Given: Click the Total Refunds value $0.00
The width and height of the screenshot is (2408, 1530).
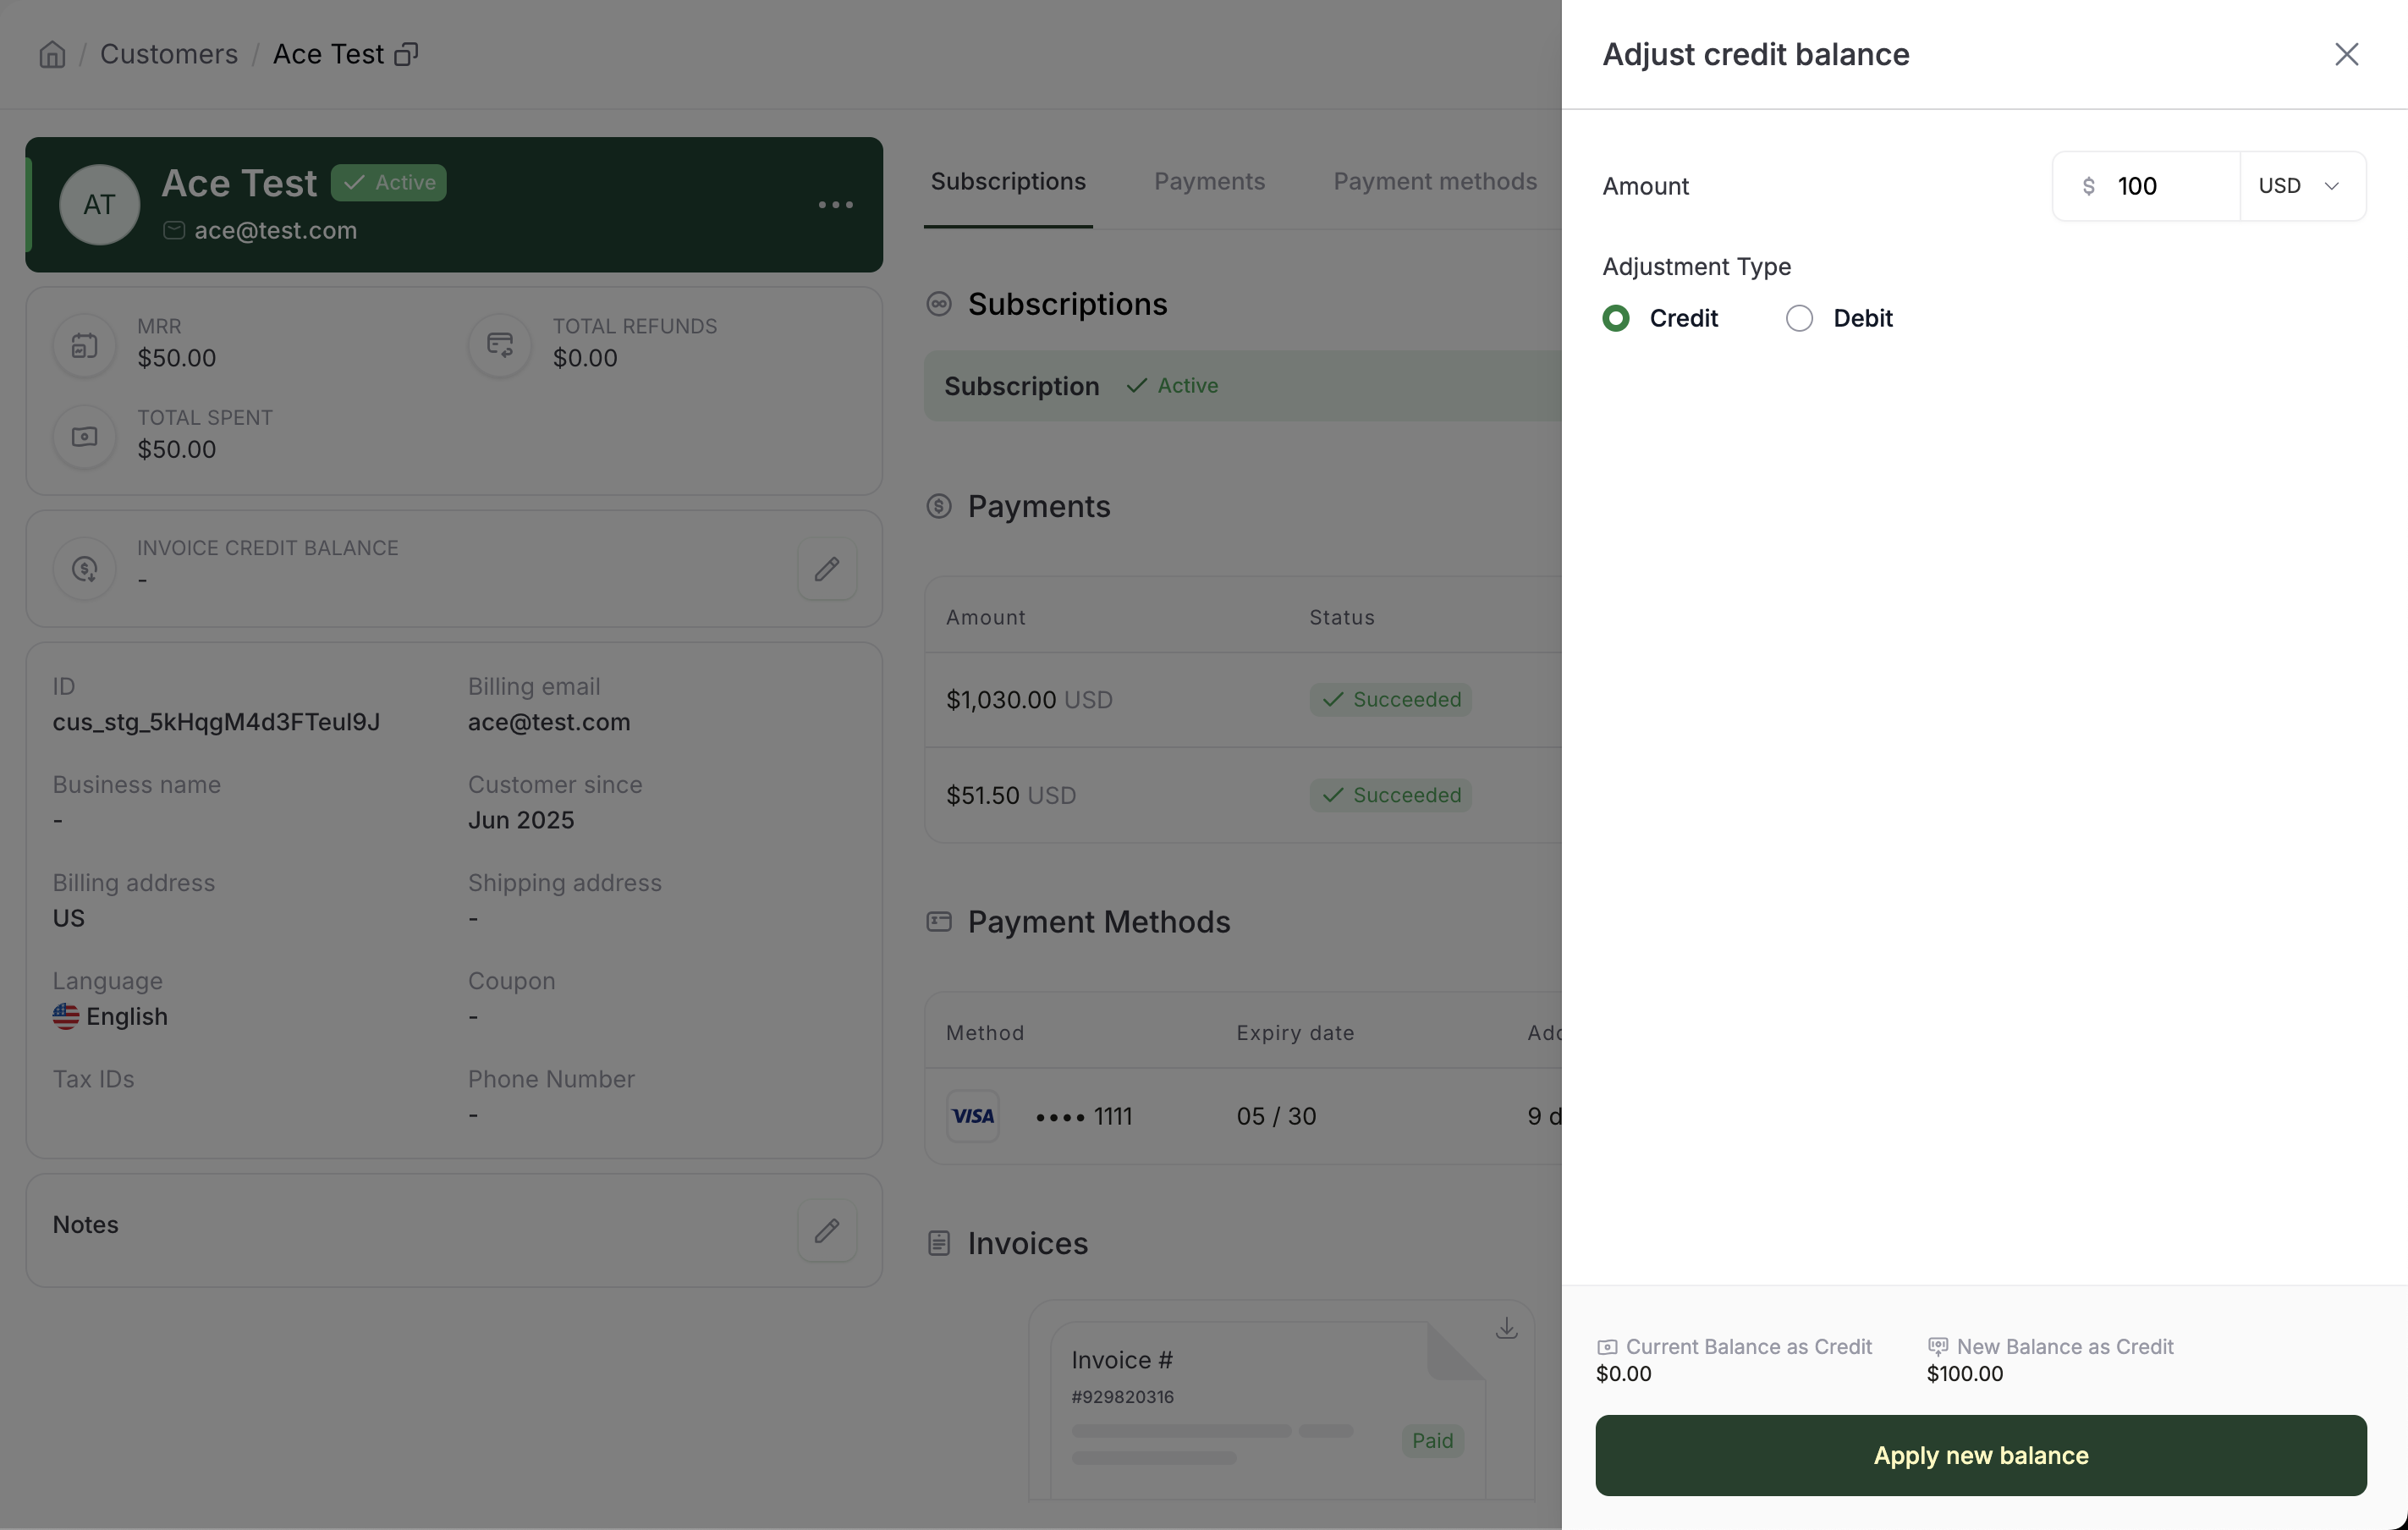Looking at the screenshot, I should [x=585, y=358].
